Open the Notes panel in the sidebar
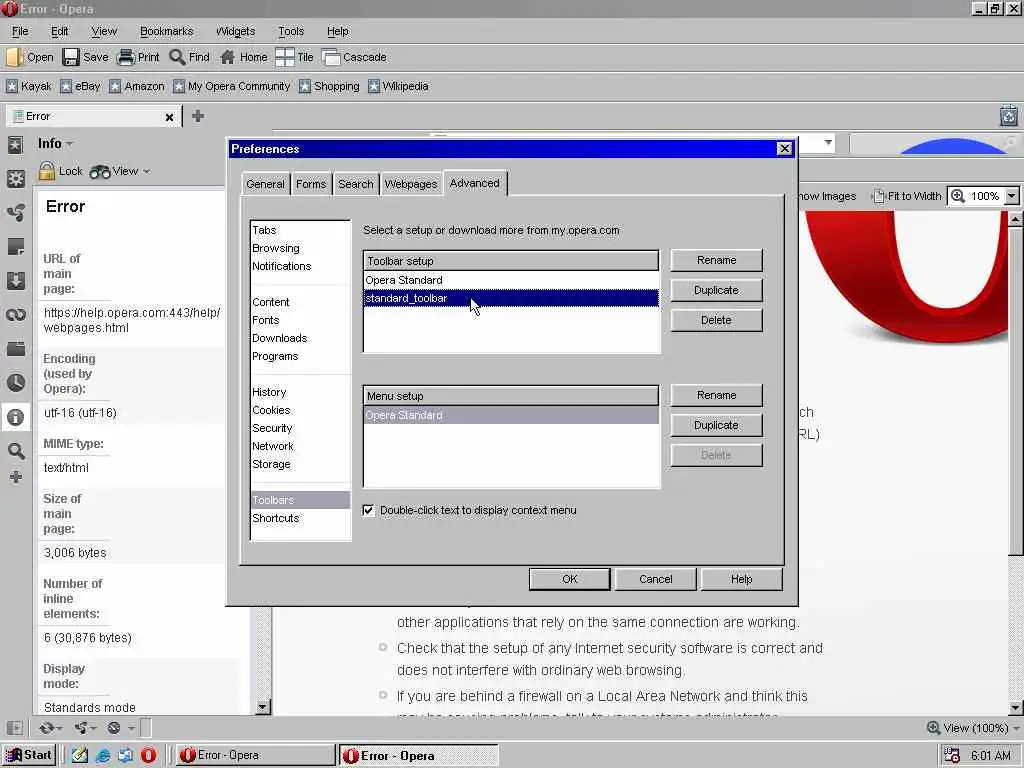This screenshot has height=768, width=1024. (x=16, y=246)
